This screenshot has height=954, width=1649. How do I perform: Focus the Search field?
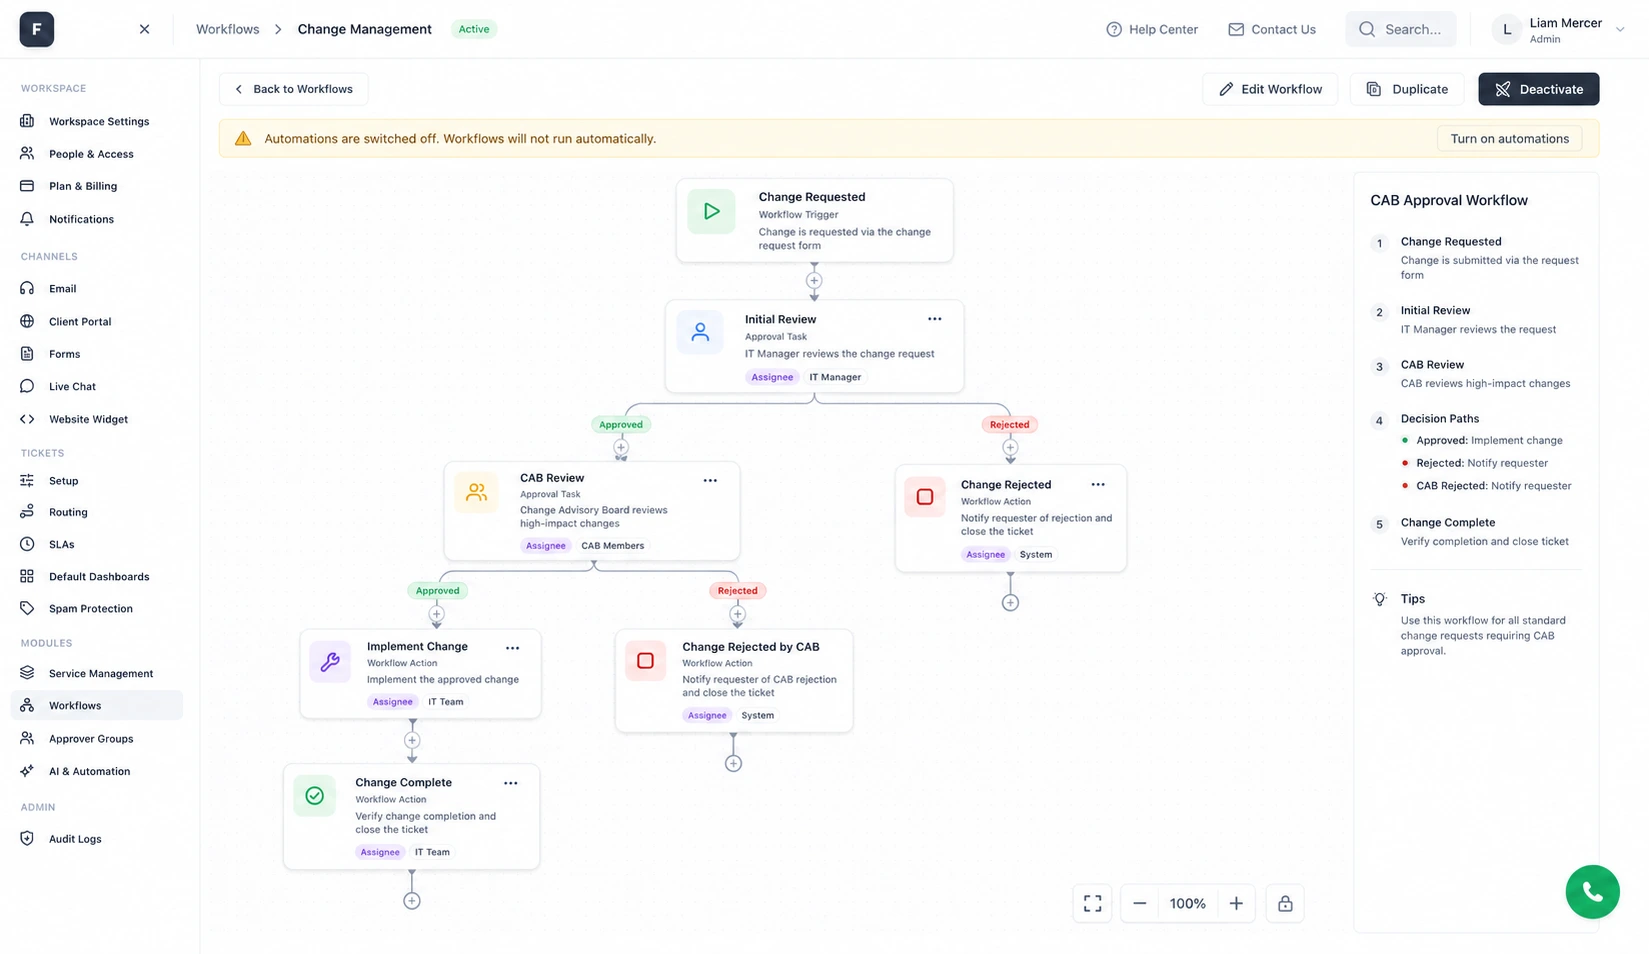(1400, 29)
